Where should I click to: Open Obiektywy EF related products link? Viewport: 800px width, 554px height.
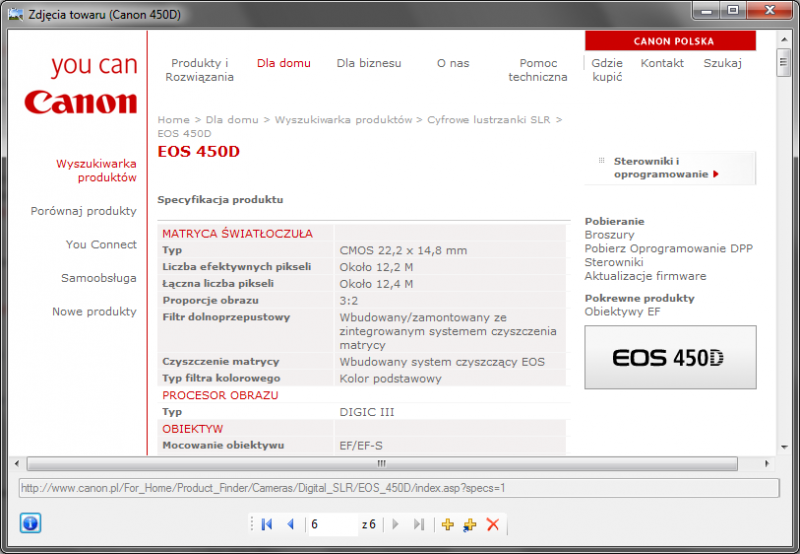coord(622,312)
